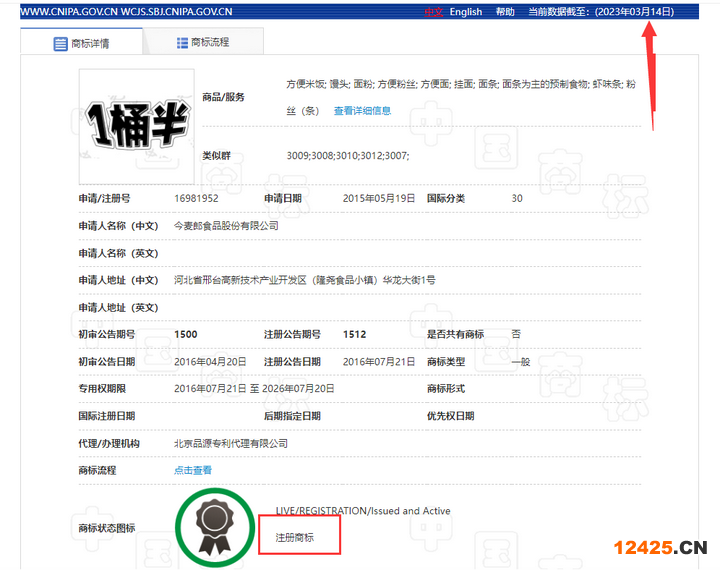Switch to the 商标流程 tab

coord(203,42)
